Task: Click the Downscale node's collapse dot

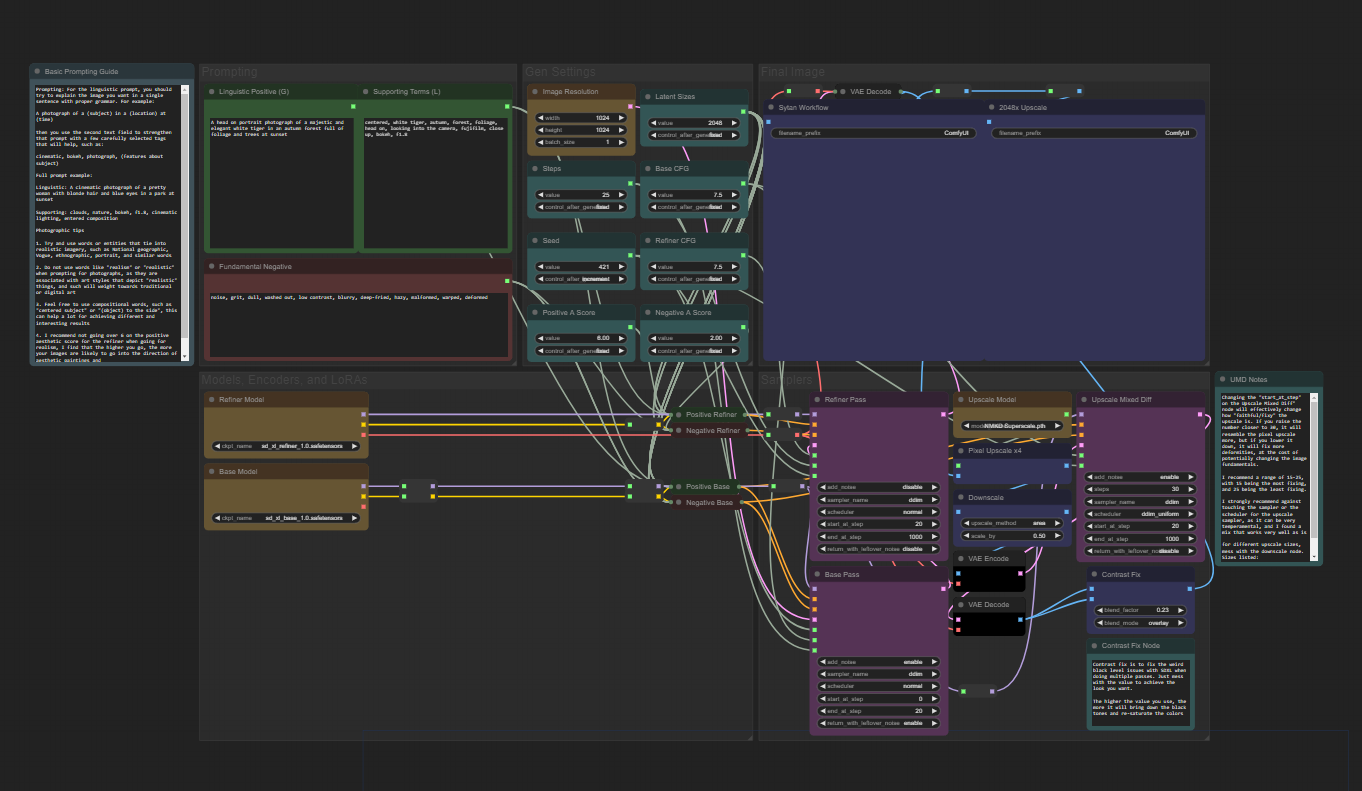Action: pyautogui.click(x=961, y=498)
